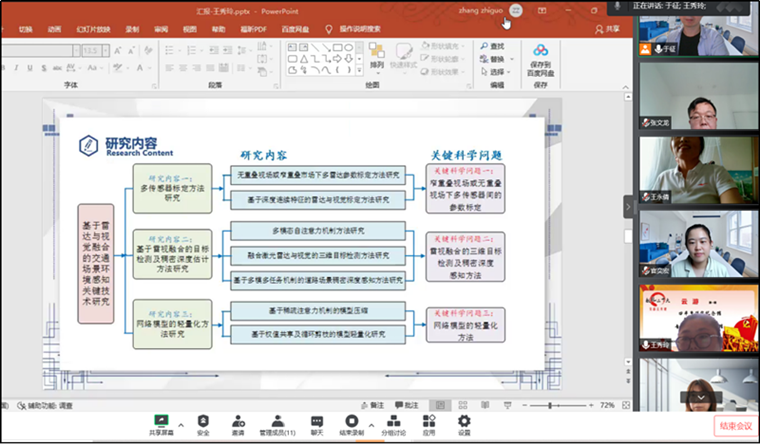The height and width of the screenshot is (444, 760).
Task: Click 保存到百度网盘 cloud save icon
Action: tap(541, 51)
